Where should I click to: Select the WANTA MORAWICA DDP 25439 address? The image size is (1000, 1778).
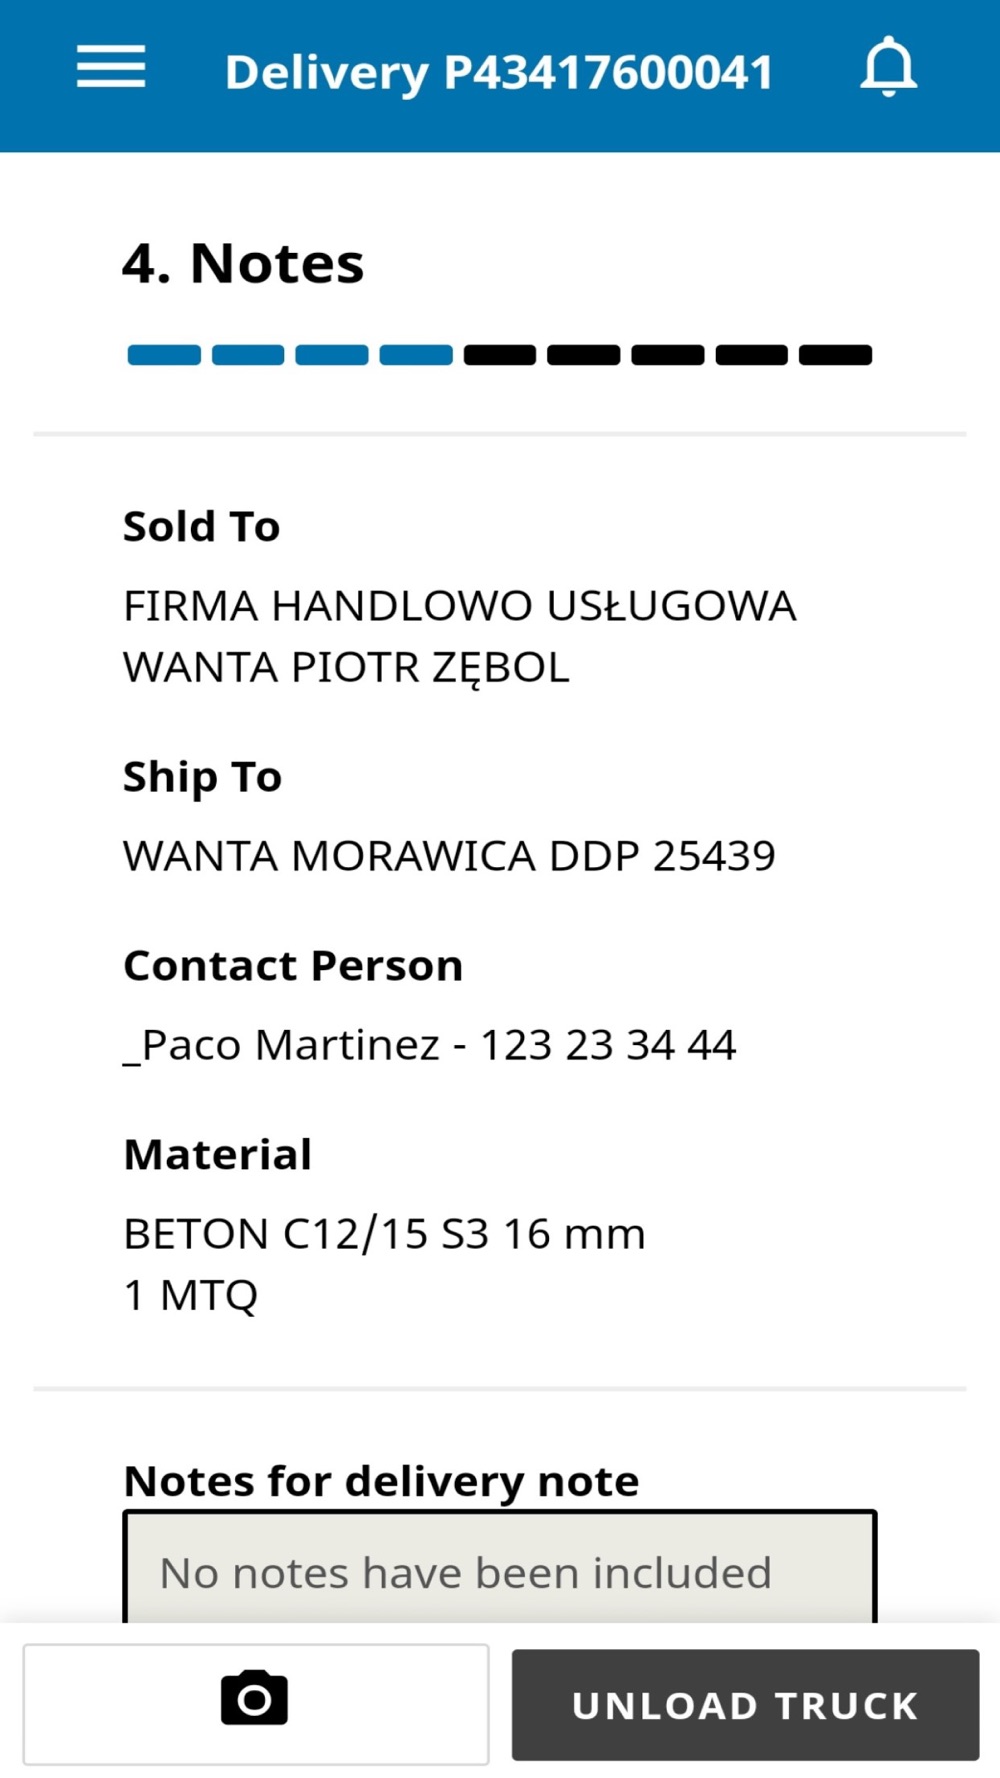(449, 856)
